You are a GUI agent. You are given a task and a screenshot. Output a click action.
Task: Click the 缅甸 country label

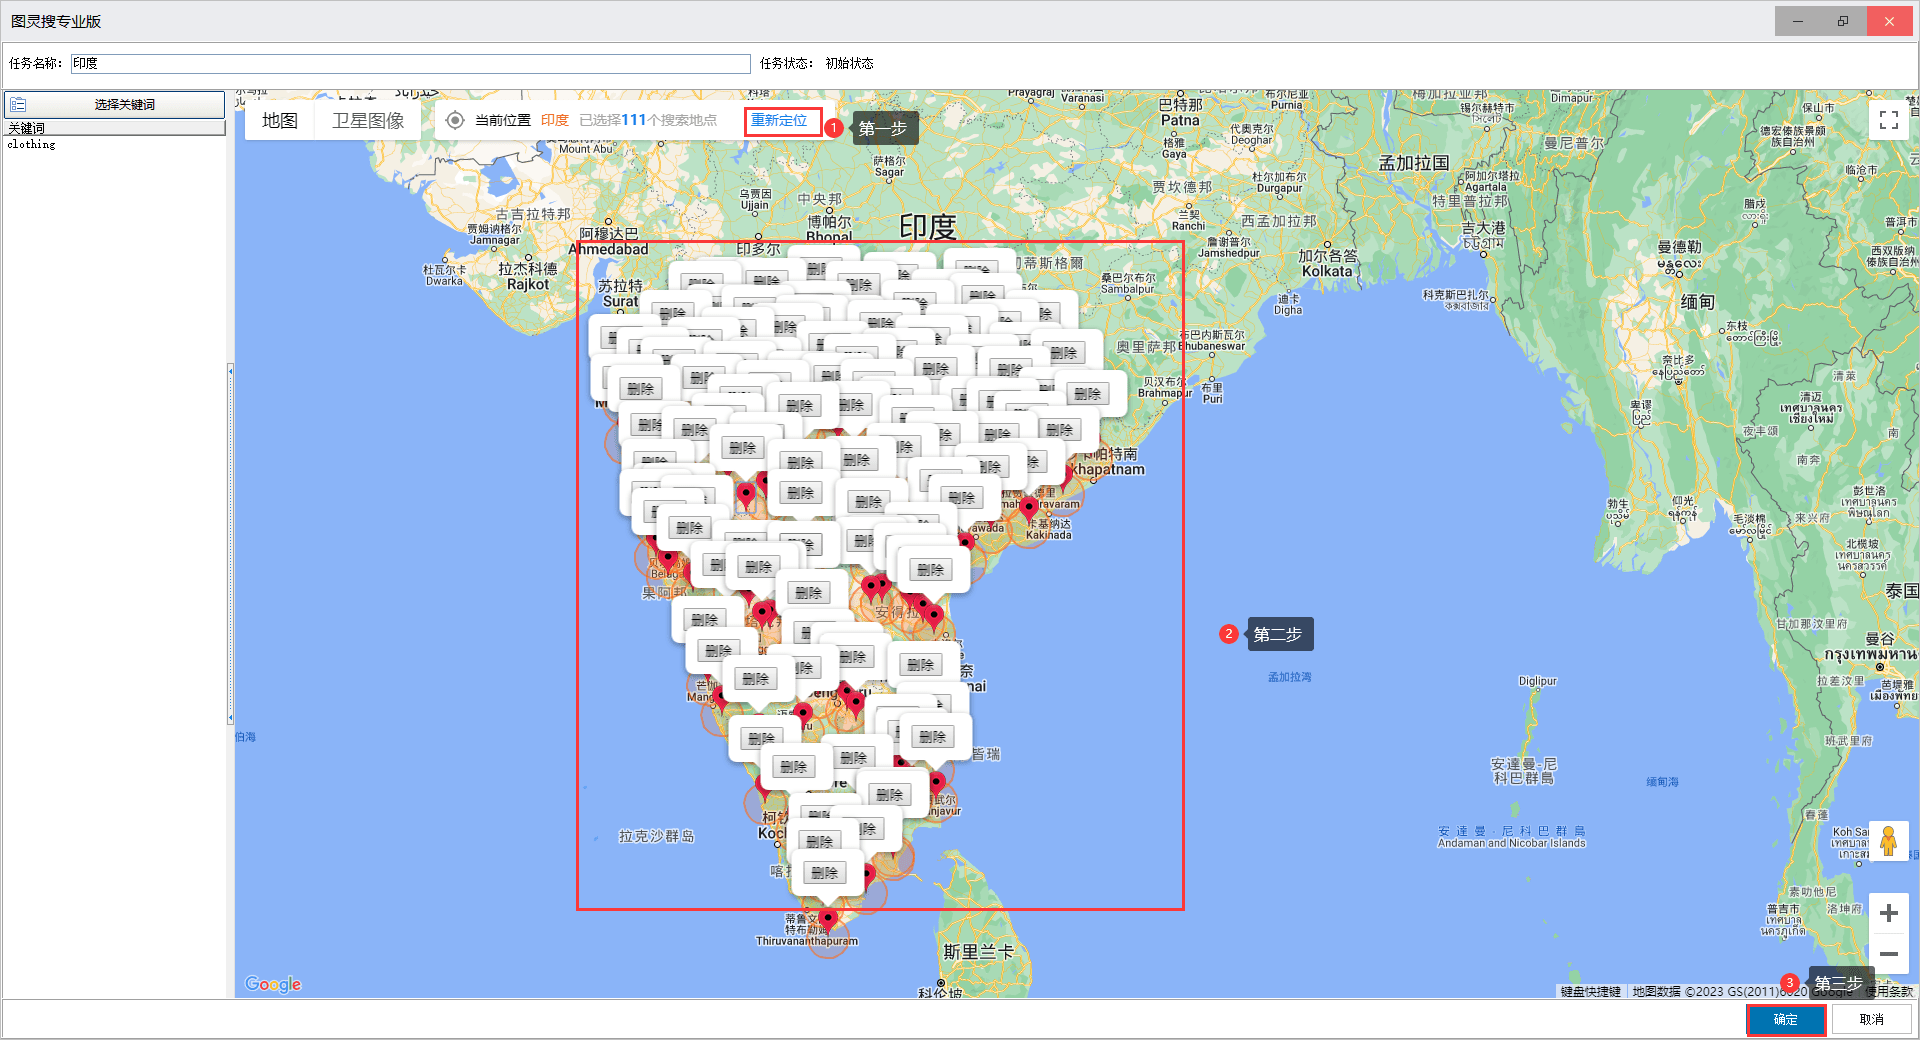(1697, 301)
